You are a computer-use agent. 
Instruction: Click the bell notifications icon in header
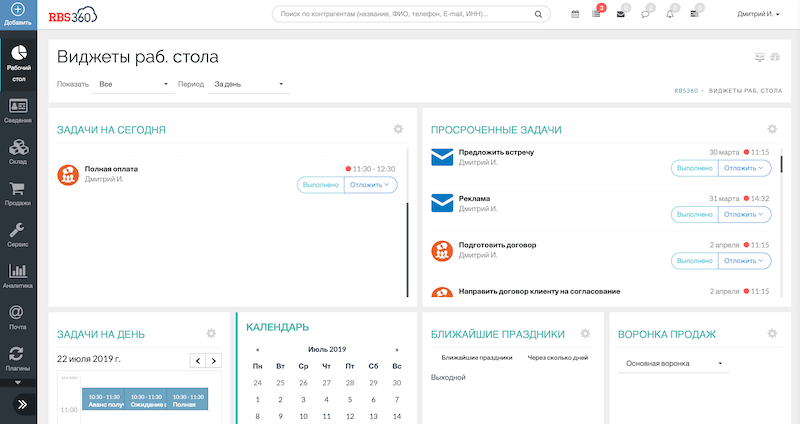click(670, 14)
